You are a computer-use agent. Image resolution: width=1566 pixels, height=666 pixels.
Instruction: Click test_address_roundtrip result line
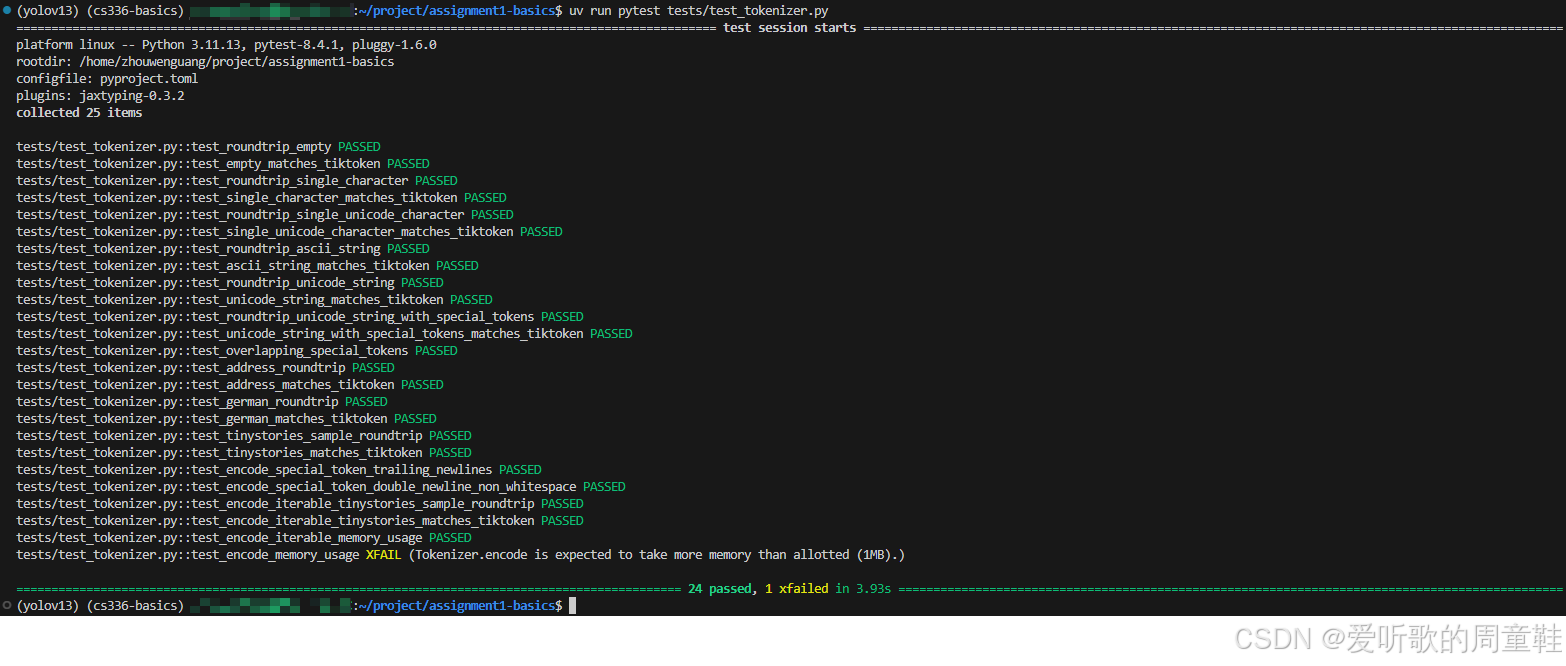[x=206, y=368]
